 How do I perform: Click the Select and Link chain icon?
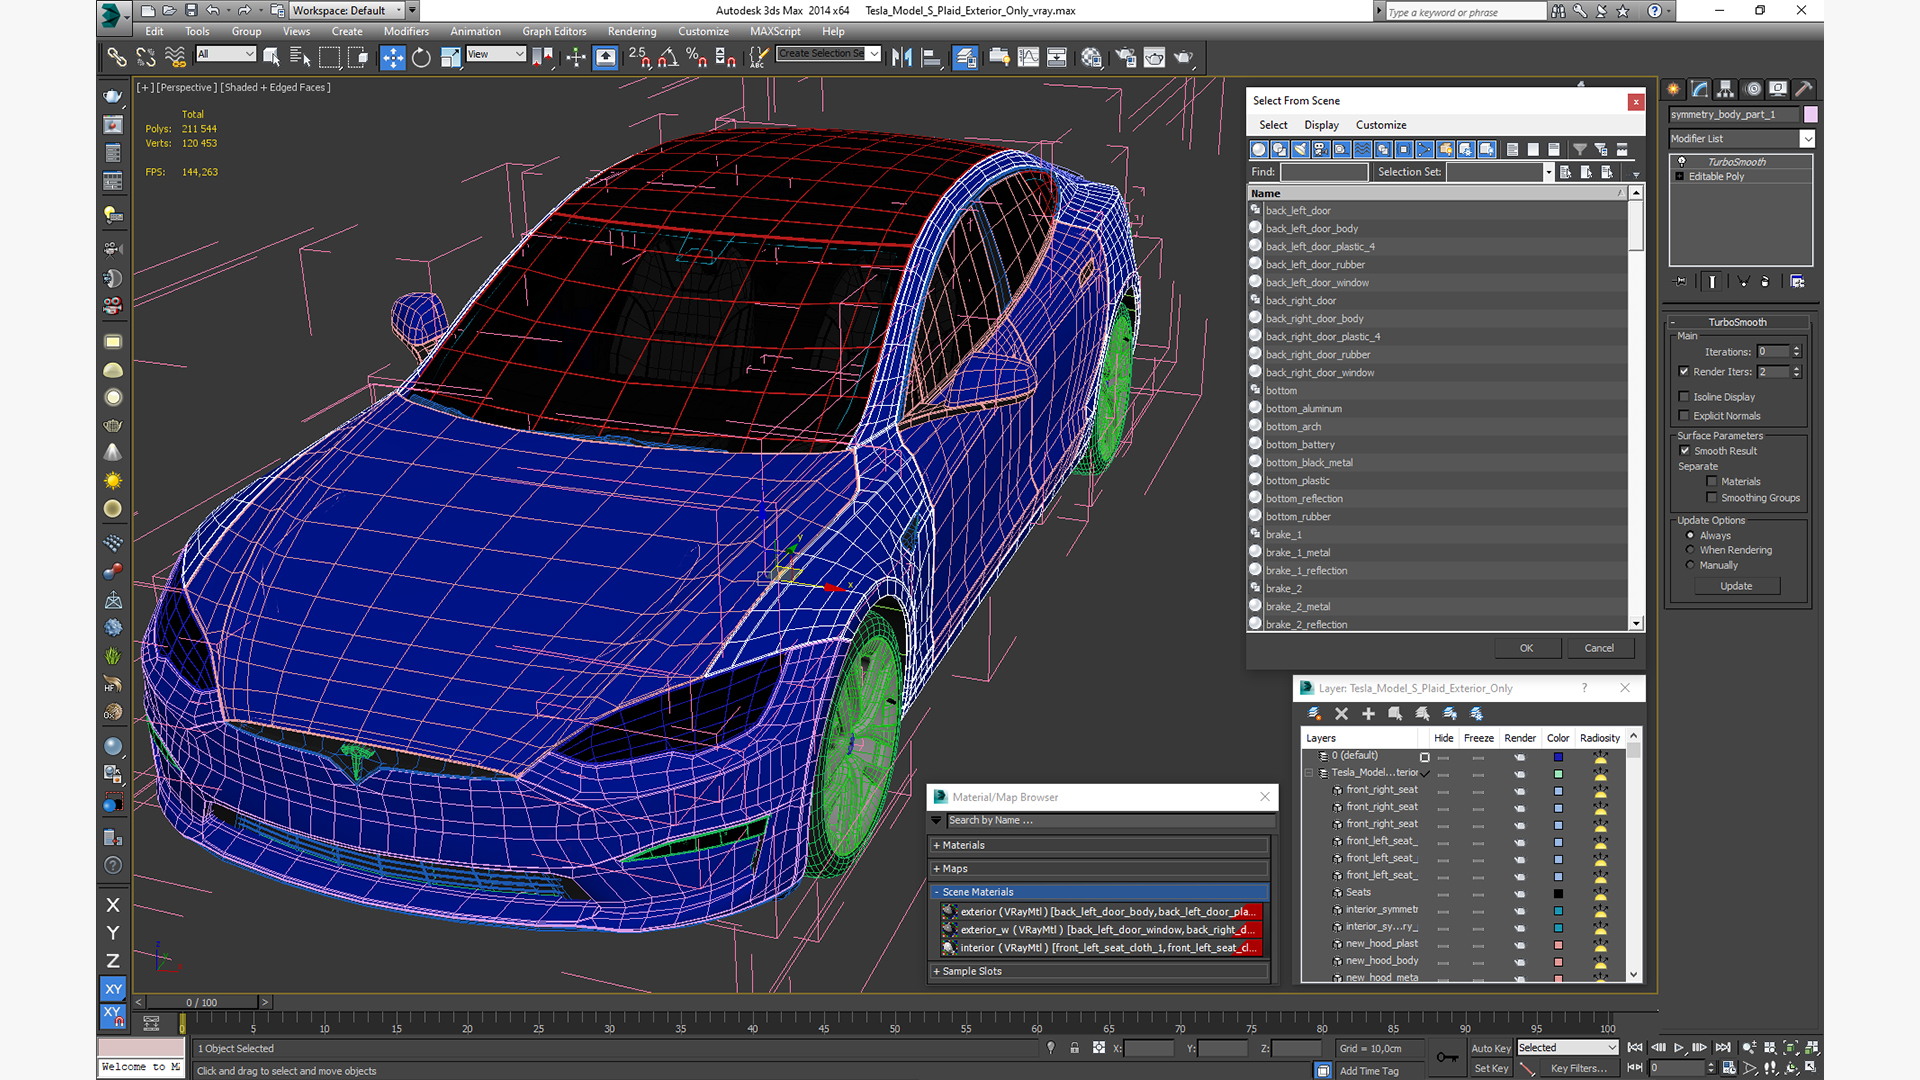[x=117, y=57]
